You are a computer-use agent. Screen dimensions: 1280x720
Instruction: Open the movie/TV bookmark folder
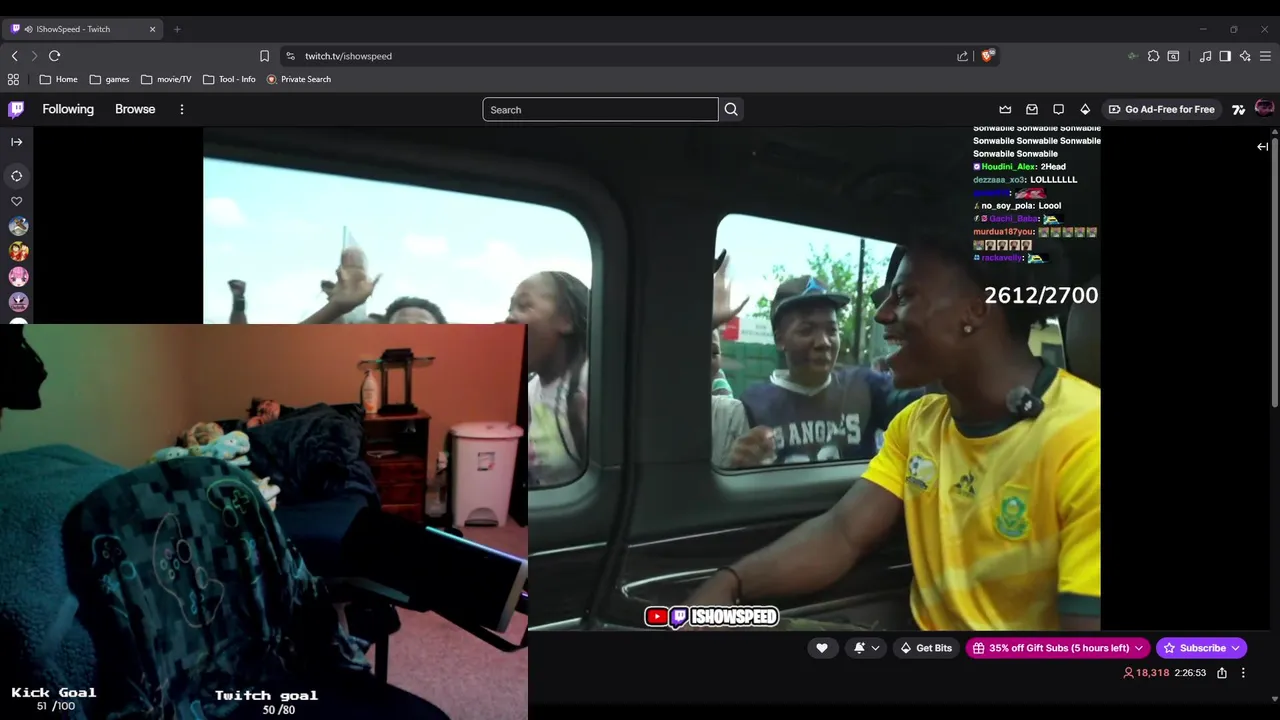pyautogui.click(x=166, y=79)
